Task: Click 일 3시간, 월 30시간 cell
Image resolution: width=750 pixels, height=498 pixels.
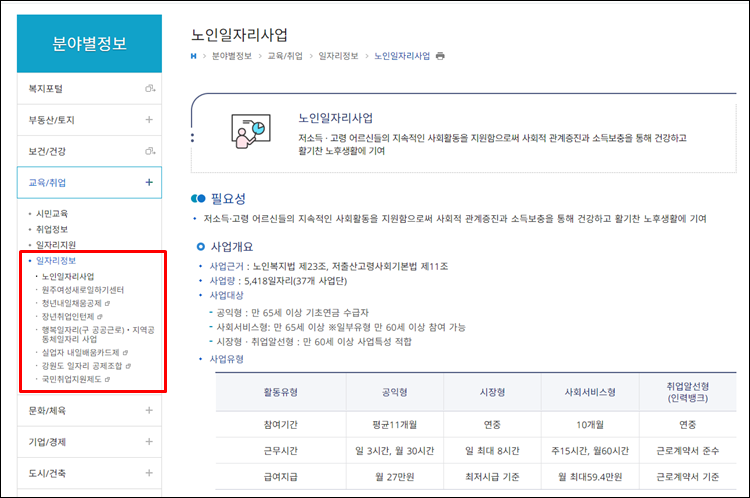Action: [395, 451]
